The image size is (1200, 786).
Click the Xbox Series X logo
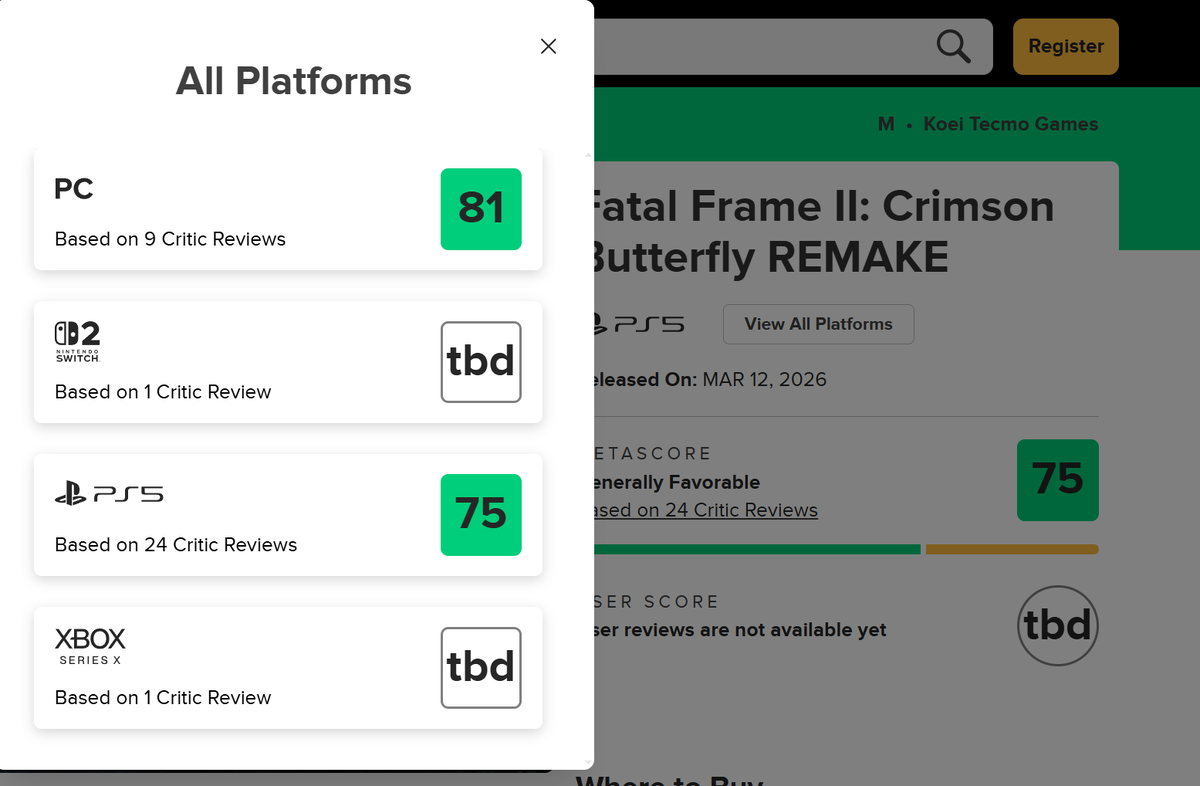click(90, 647)
